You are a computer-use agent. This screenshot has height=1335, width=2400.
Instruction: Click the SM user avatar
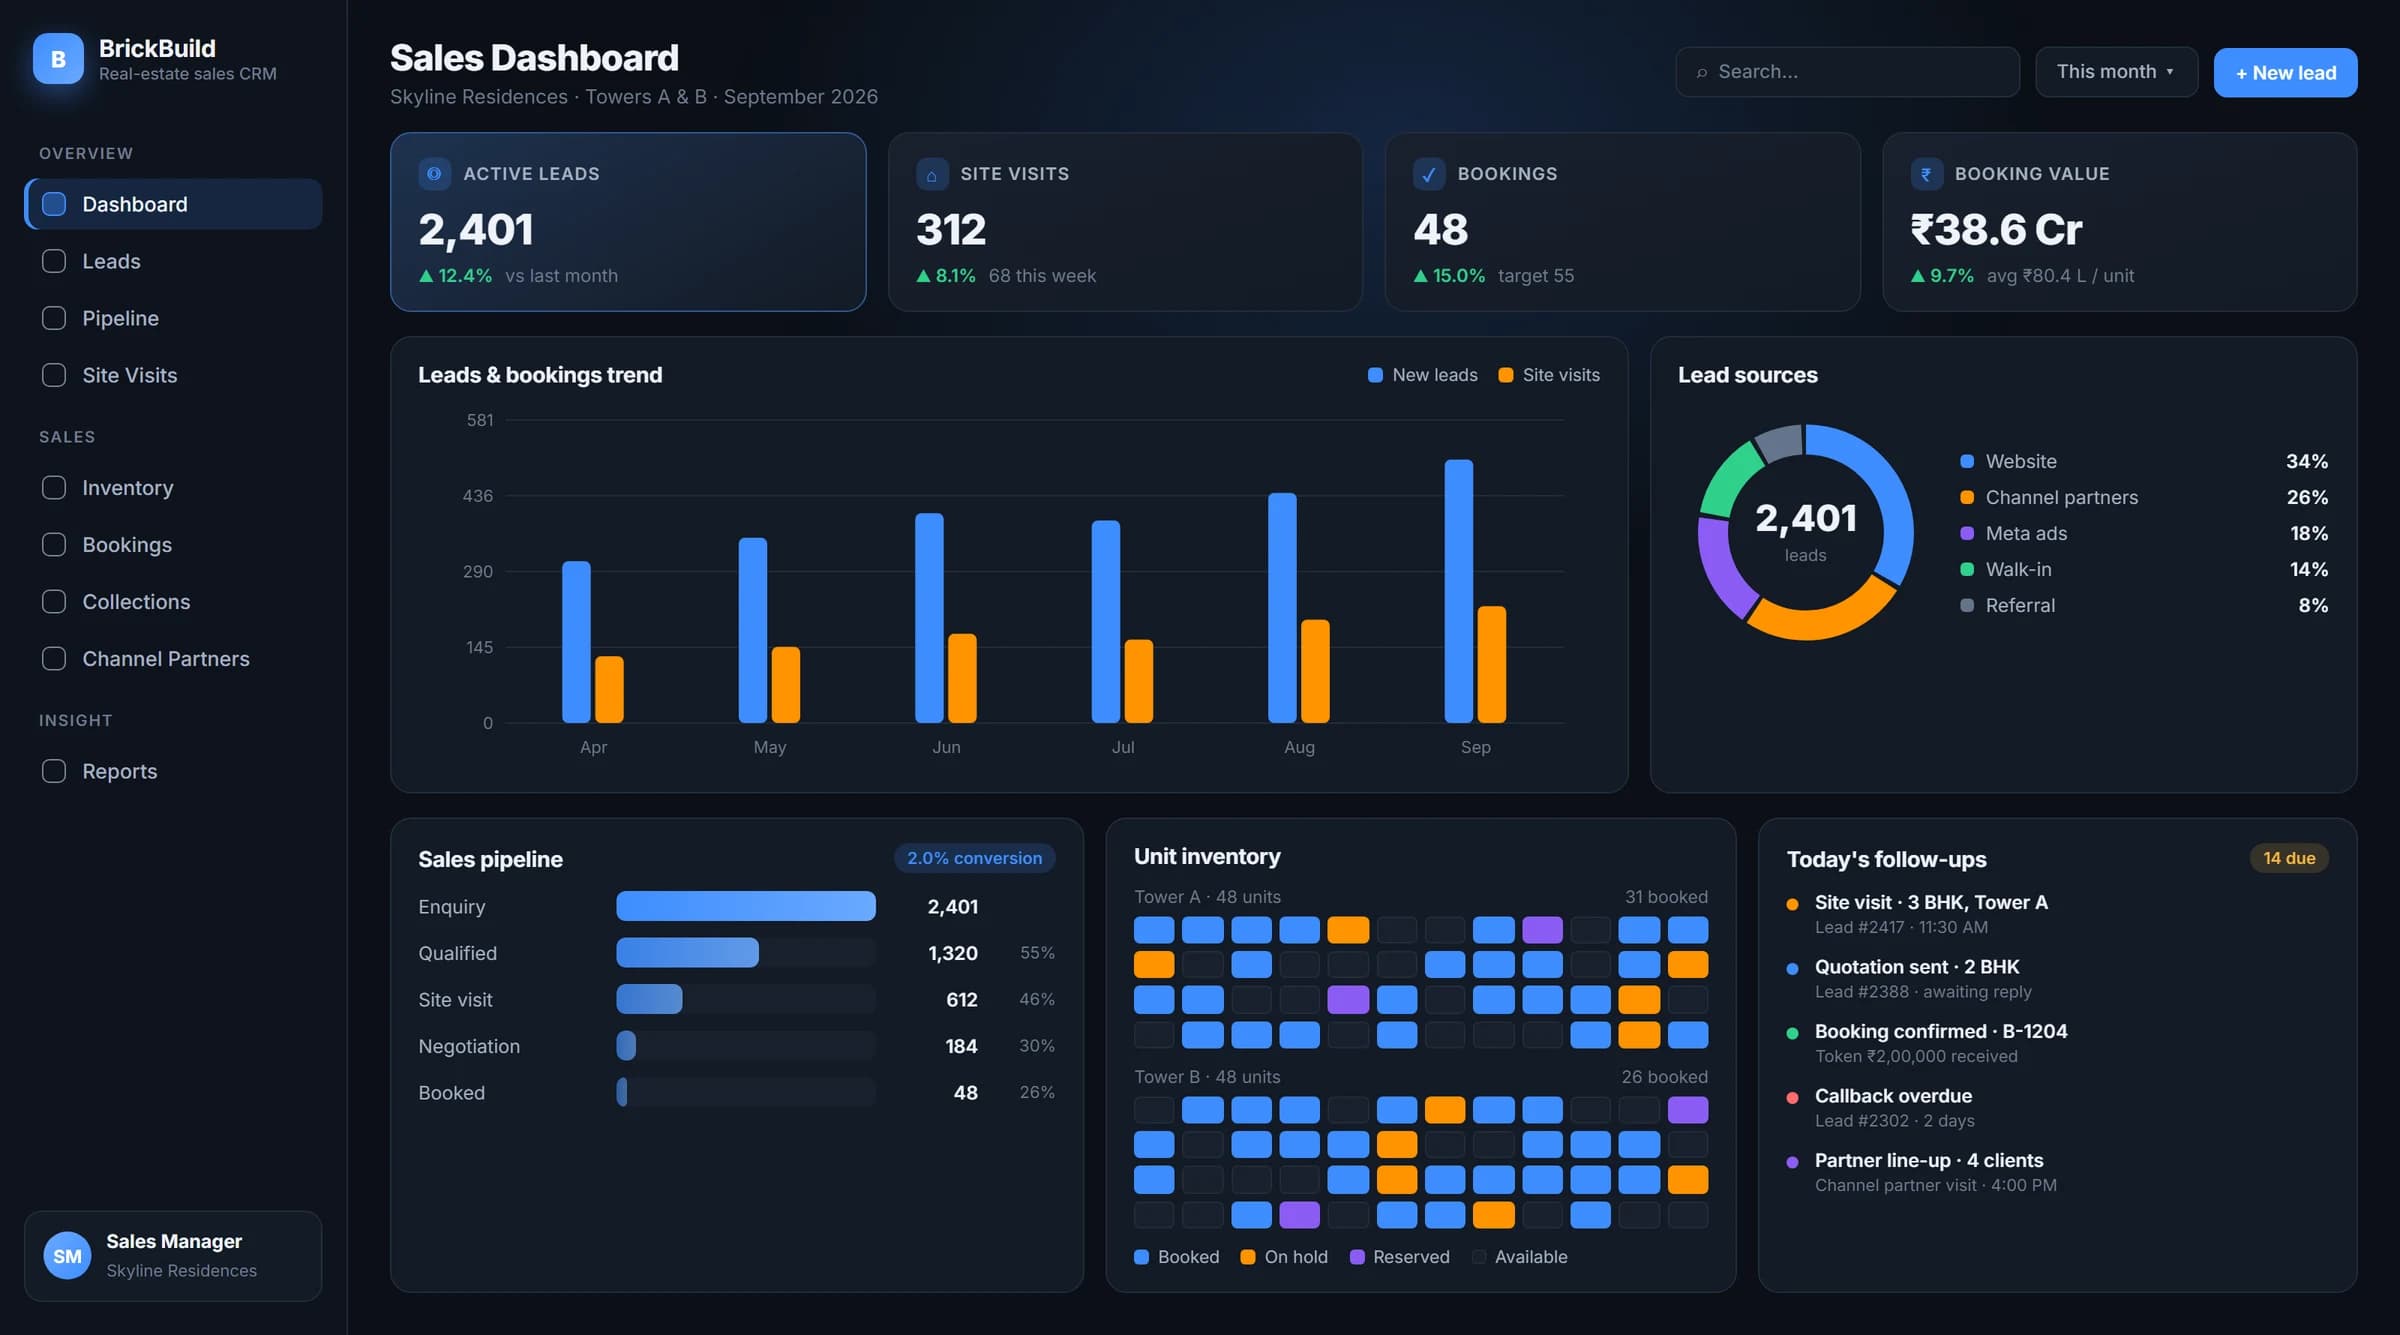[x=67, y=1256]
